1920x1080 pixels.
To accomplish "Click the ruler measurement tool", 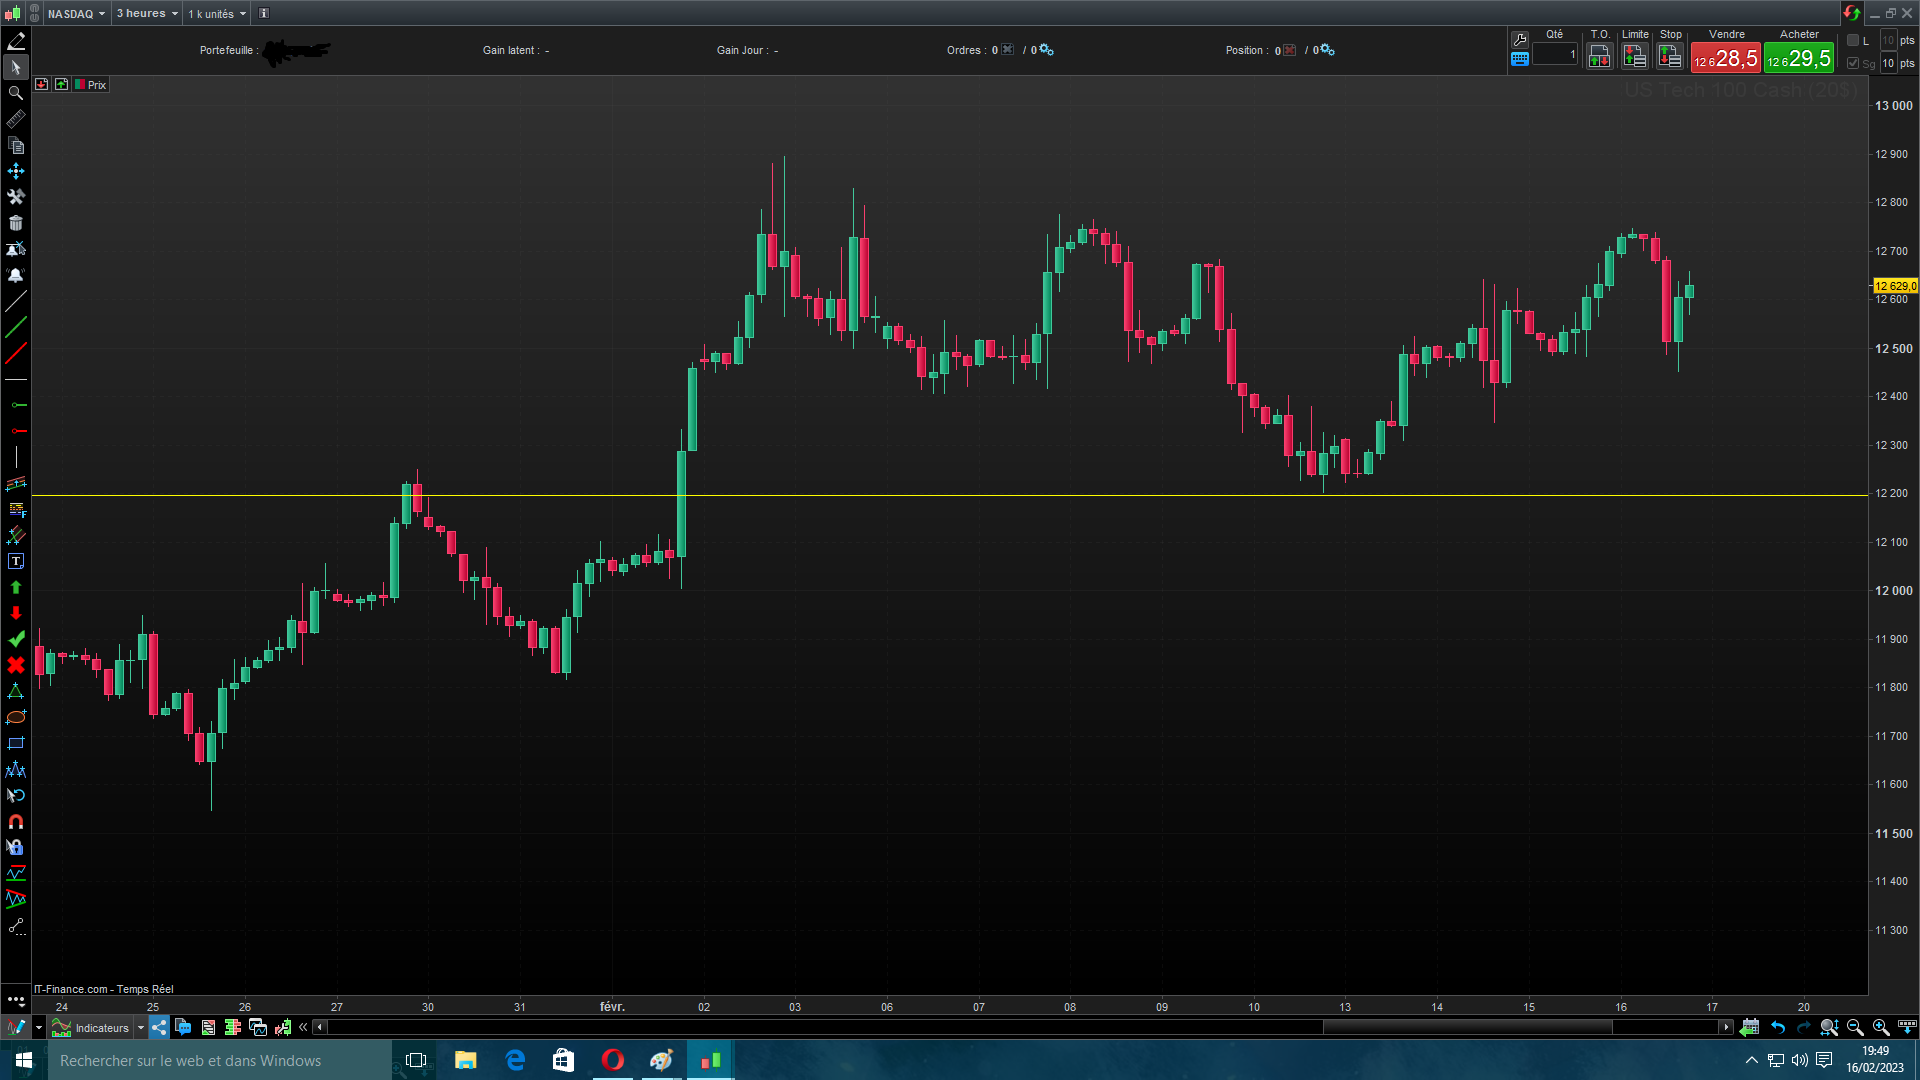I will pos(15,120).
